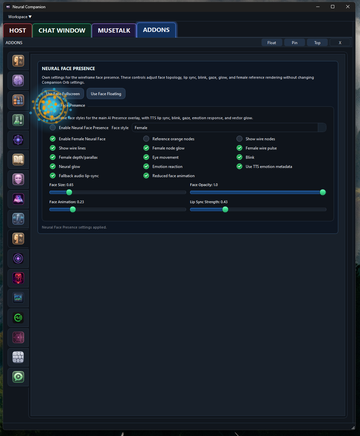
Task: Open the white keypad grid addon
Action: 18,357
